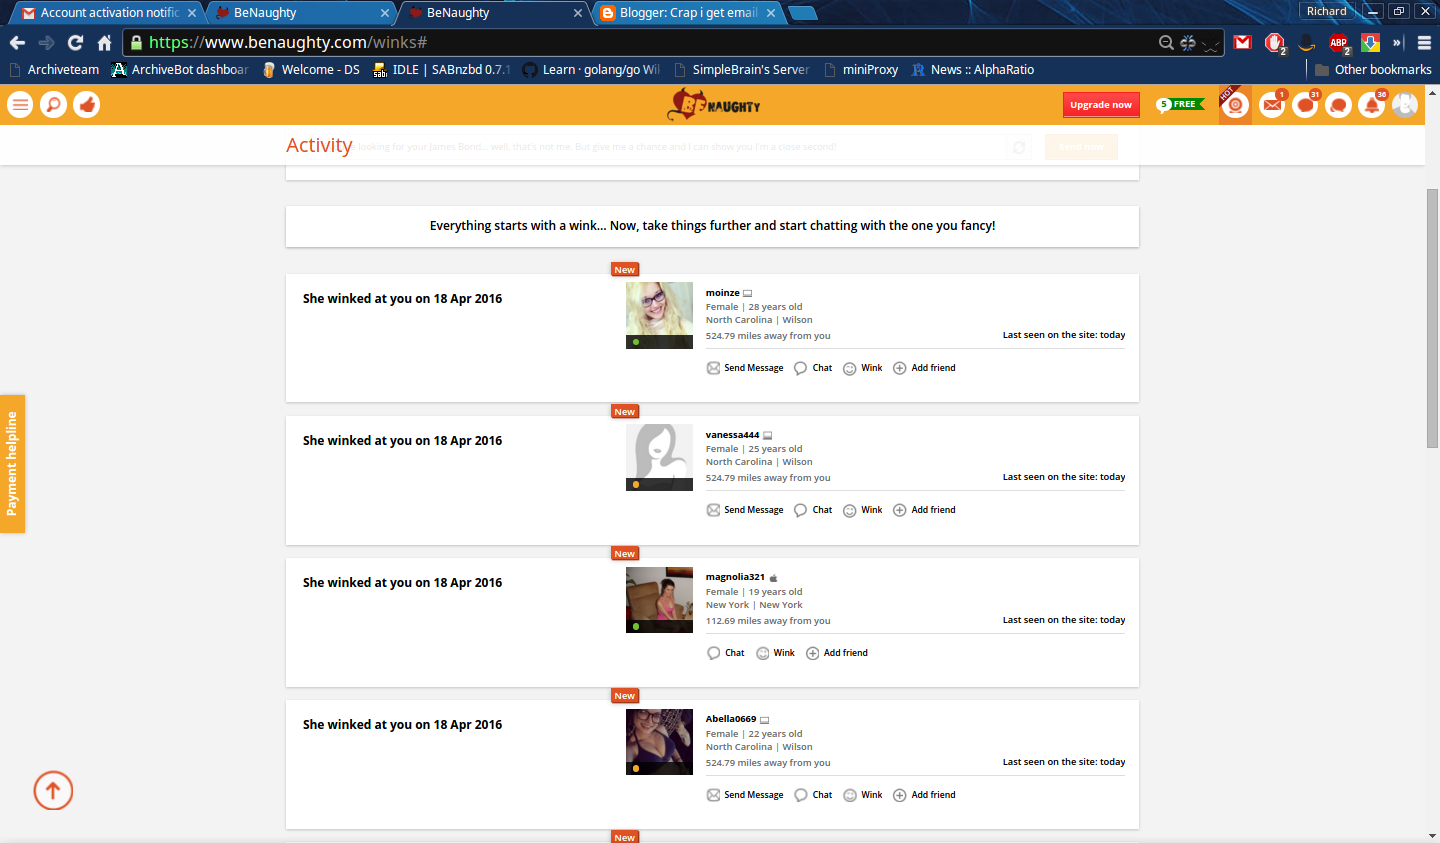Open the Welcome - DS bookmark
This screenshot has height=843, width=1440.
pos(311,69)
